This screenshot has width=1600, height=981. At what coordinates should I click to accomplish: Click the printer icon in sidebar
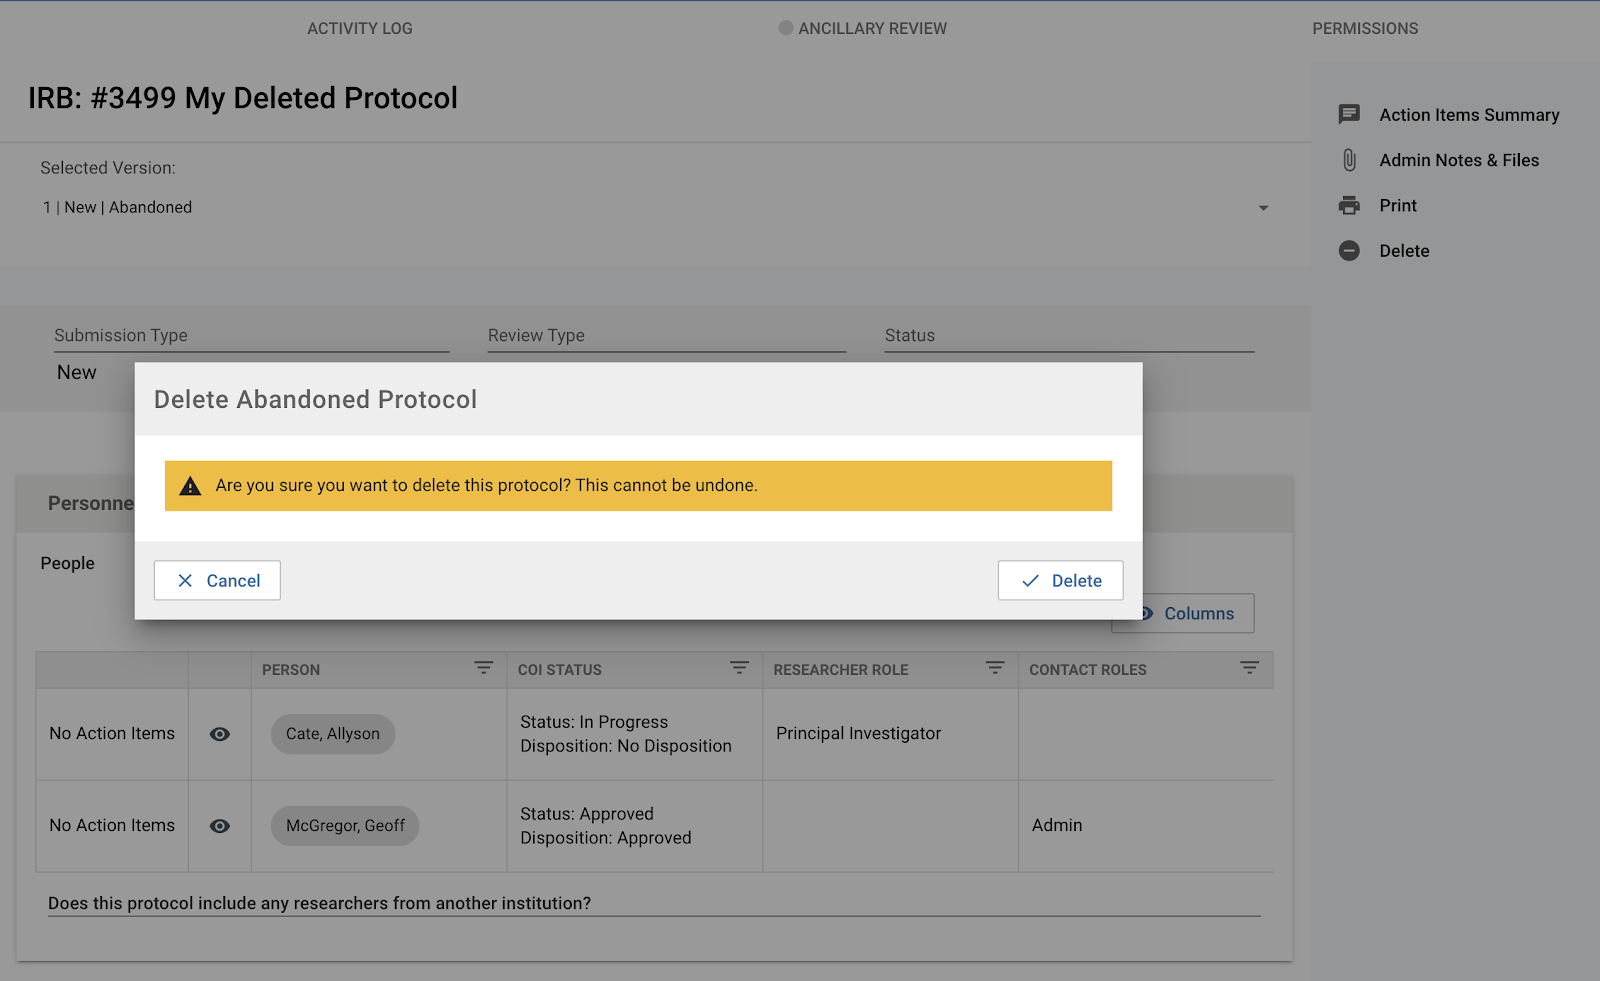click(1349, 205)
